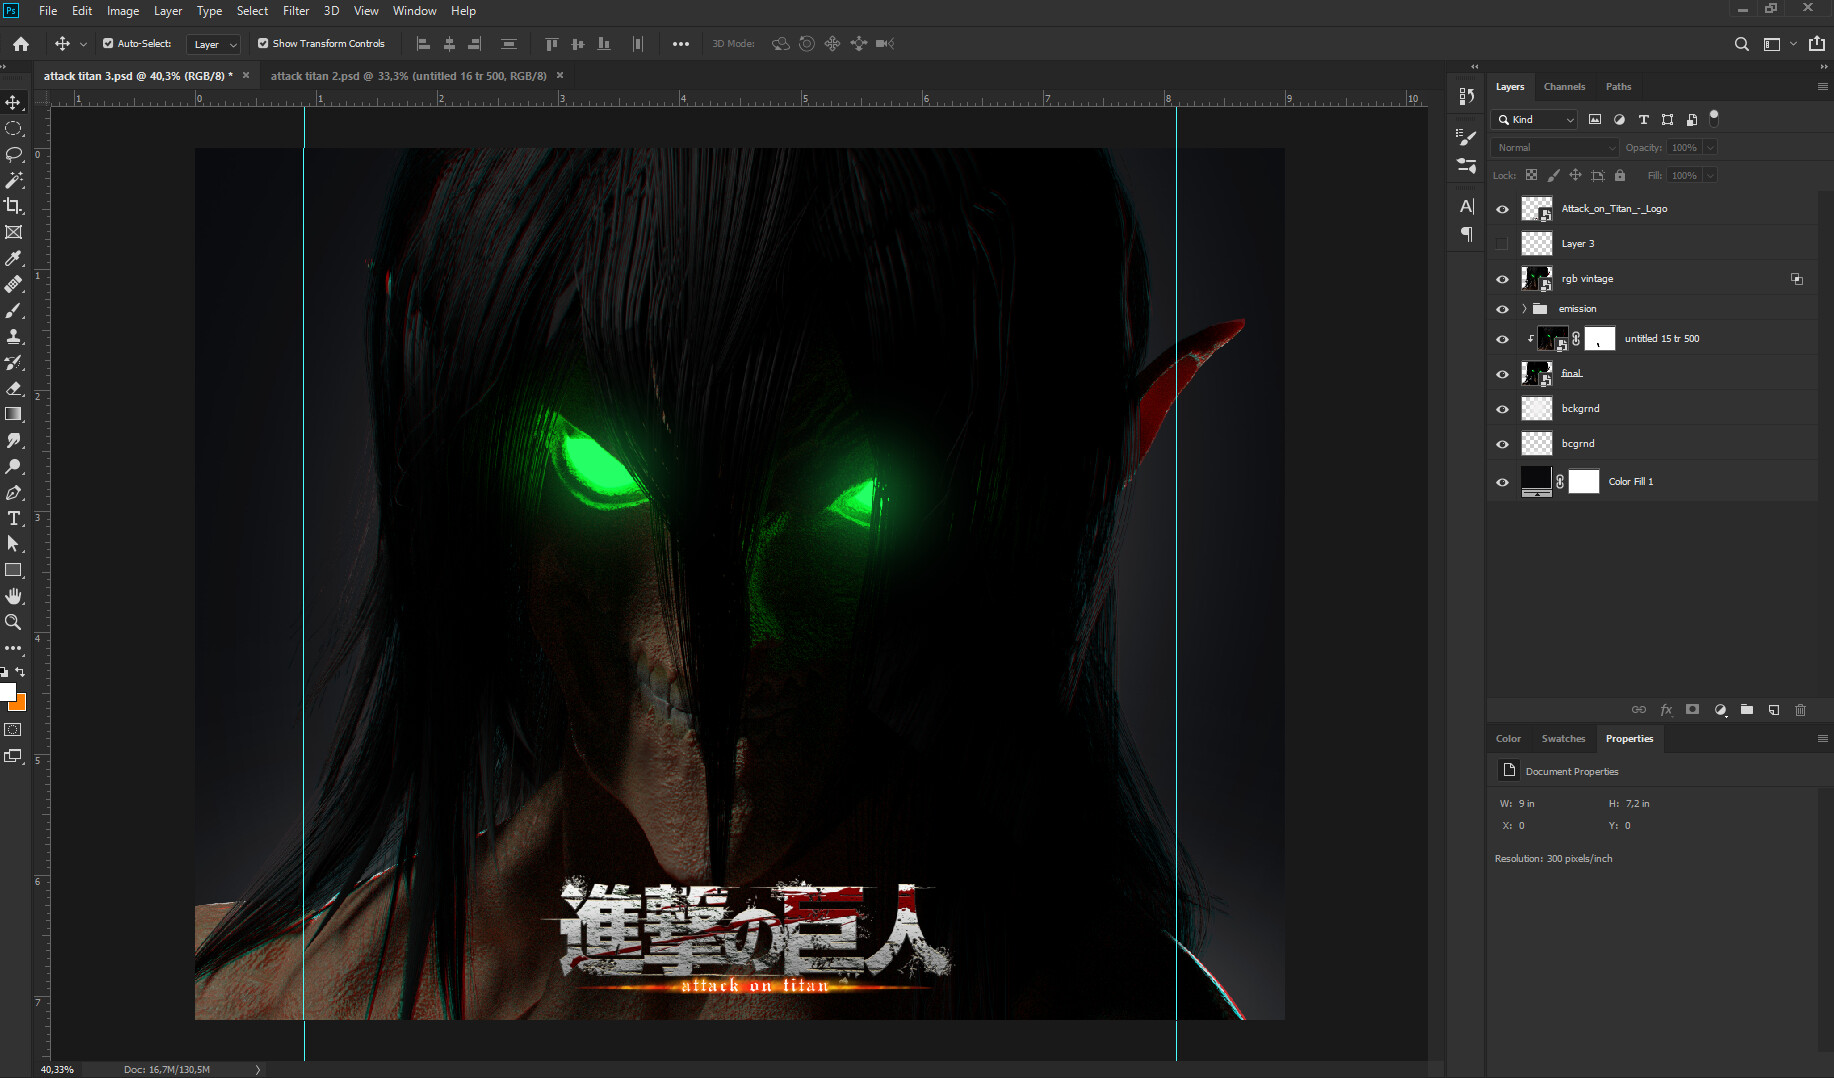Image resolution: width=1834 pixels, height=1078 pixels.
Task: Expand the emission group folder
Action: [x=1524, y=309]
